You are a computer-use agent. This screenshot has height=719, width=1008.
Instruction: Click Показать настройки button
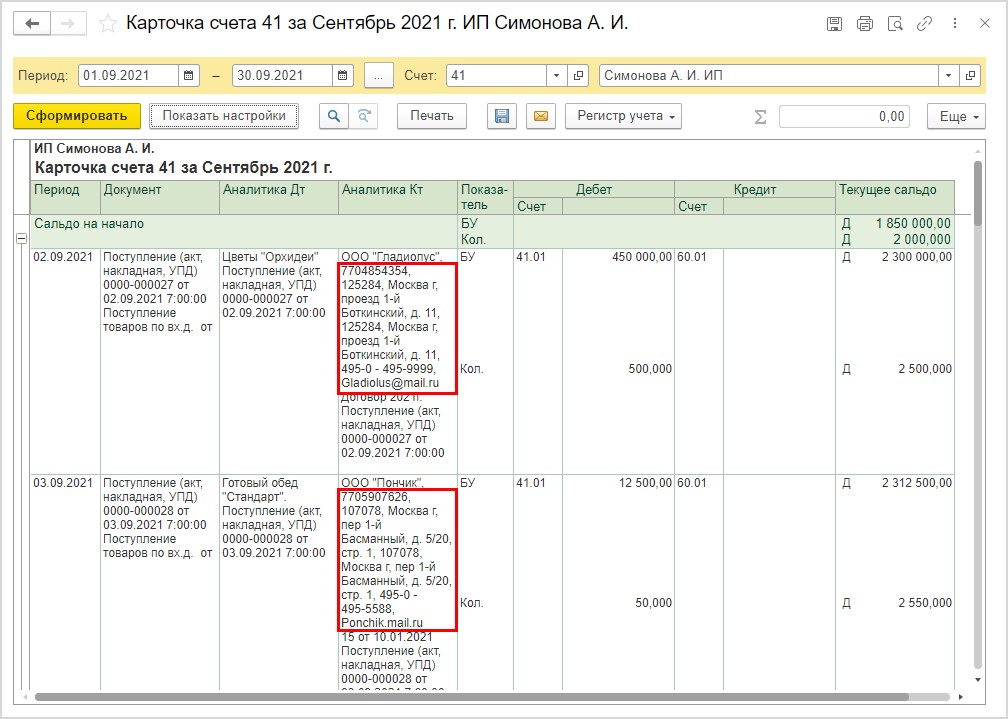[224, 116]
